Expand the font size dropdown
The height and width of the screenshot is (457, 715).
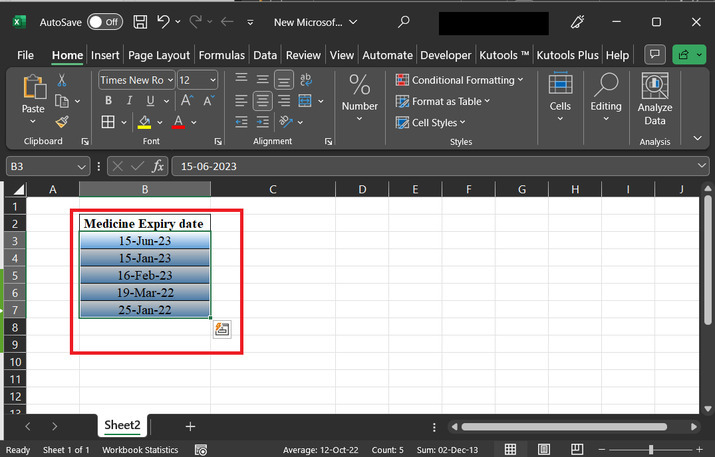212,80
